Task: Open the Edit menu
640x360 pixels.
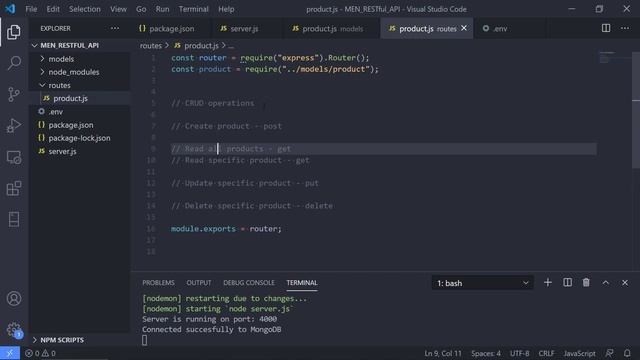Action: (x=53, y=9)
